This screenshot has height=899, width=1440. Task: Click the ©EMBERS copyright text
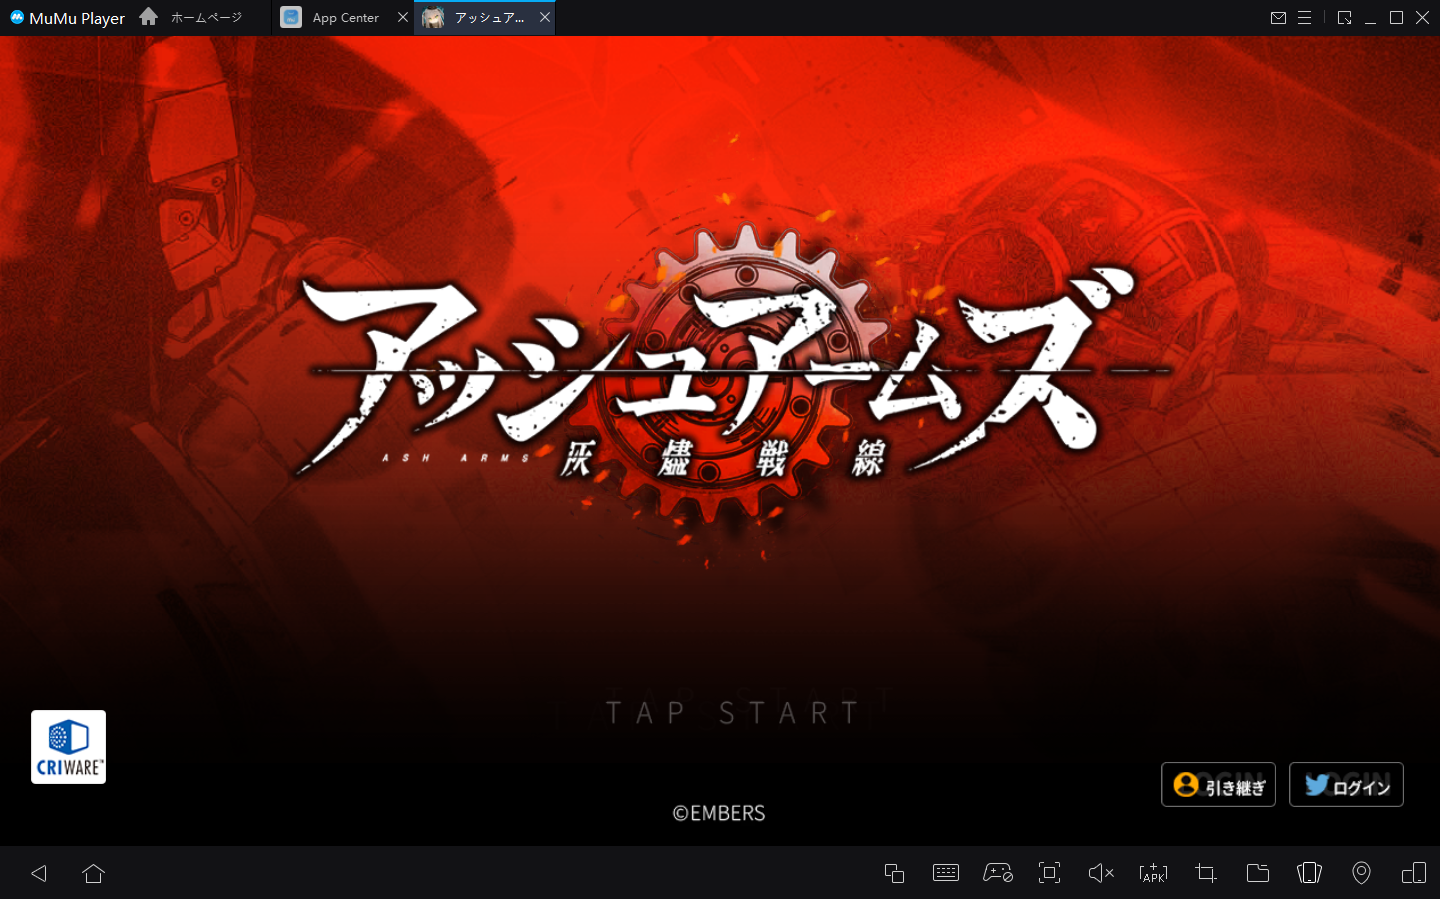719,814
